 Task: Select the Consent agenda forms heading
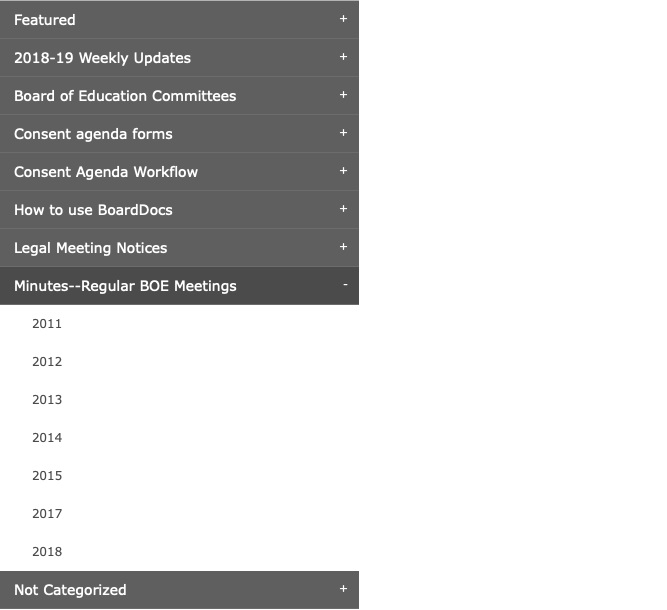[179, 134]
